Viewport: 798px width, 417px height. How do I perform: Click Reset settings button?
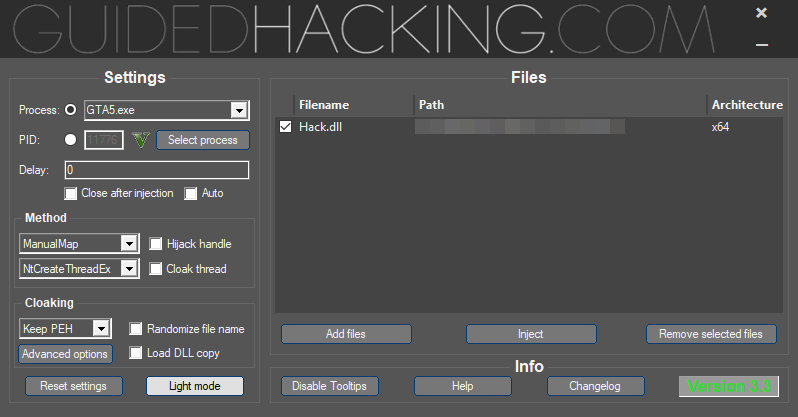74,386
